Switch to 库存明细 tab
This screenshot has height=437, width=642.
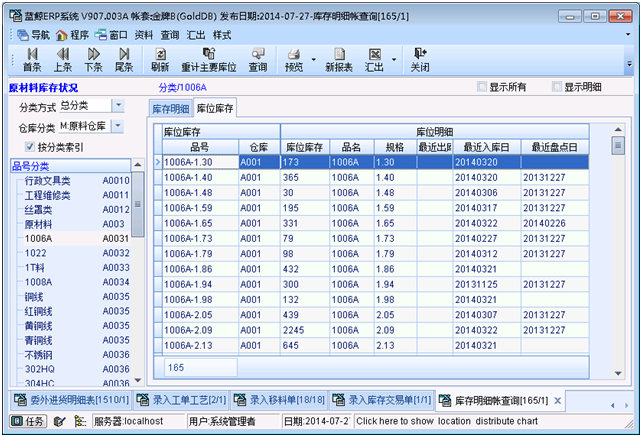coord(171,109)
